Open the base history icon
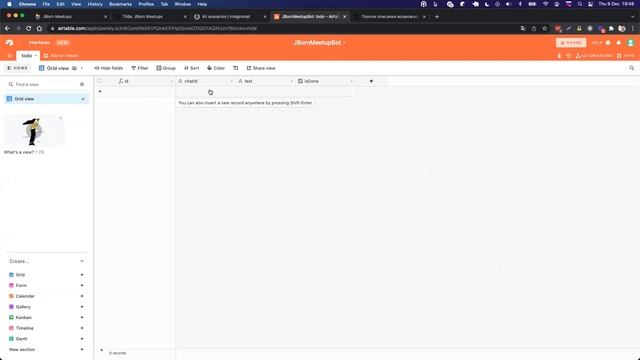The width and height of the screenshot is (640, 360). [x=568, y=56]
